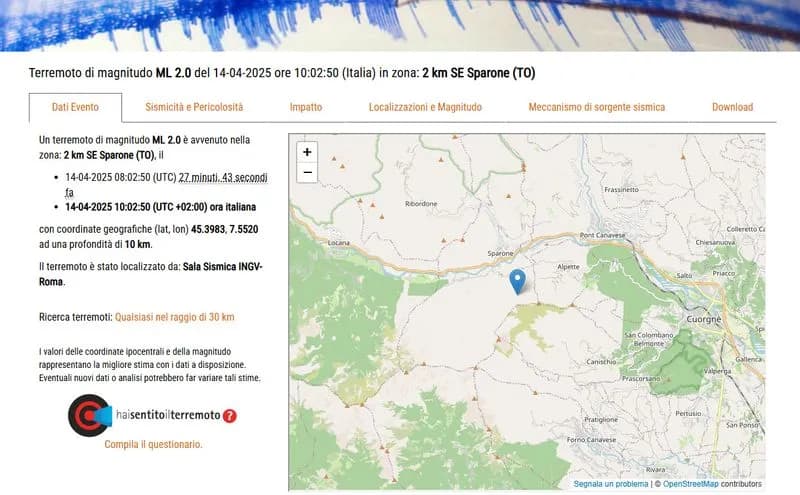Click the Sparone label on the map
Image resolution: width=800 pixels, height=495 pixels.
pyautogui.click(x=501, y=254)
